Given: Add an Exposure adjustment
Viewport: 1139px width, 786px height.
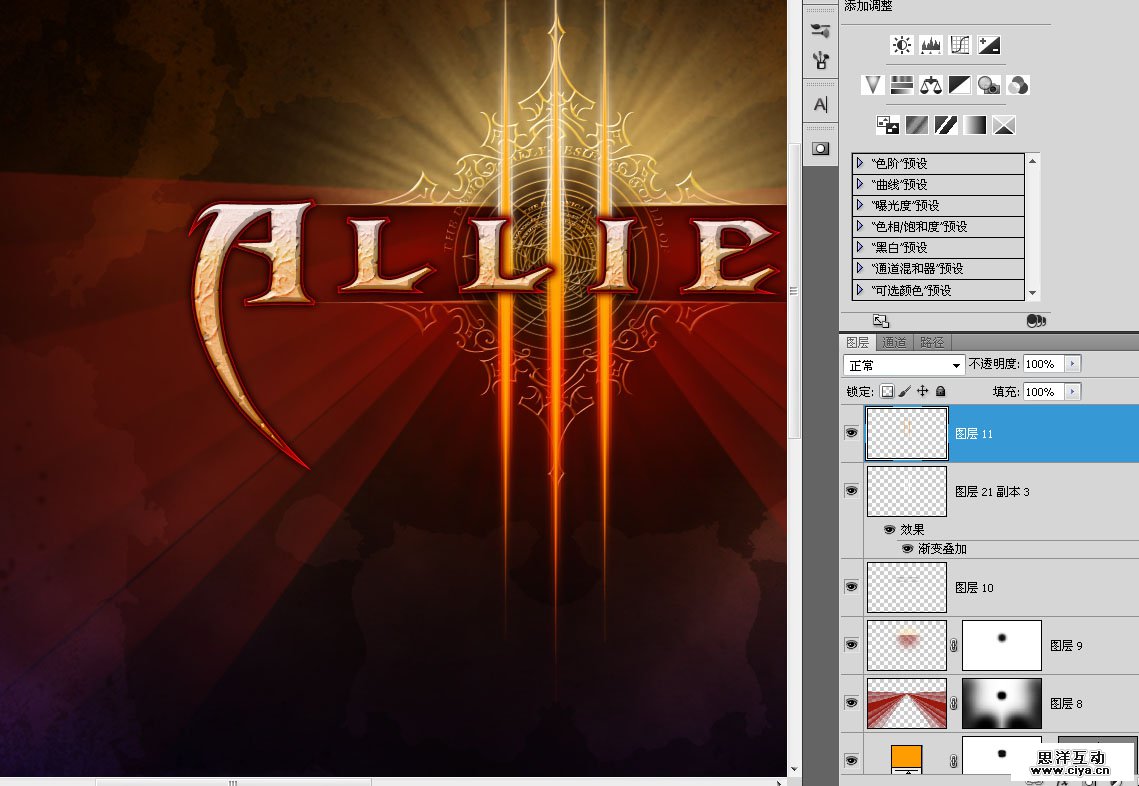Looking at the screenshot, I should (989, 45).
